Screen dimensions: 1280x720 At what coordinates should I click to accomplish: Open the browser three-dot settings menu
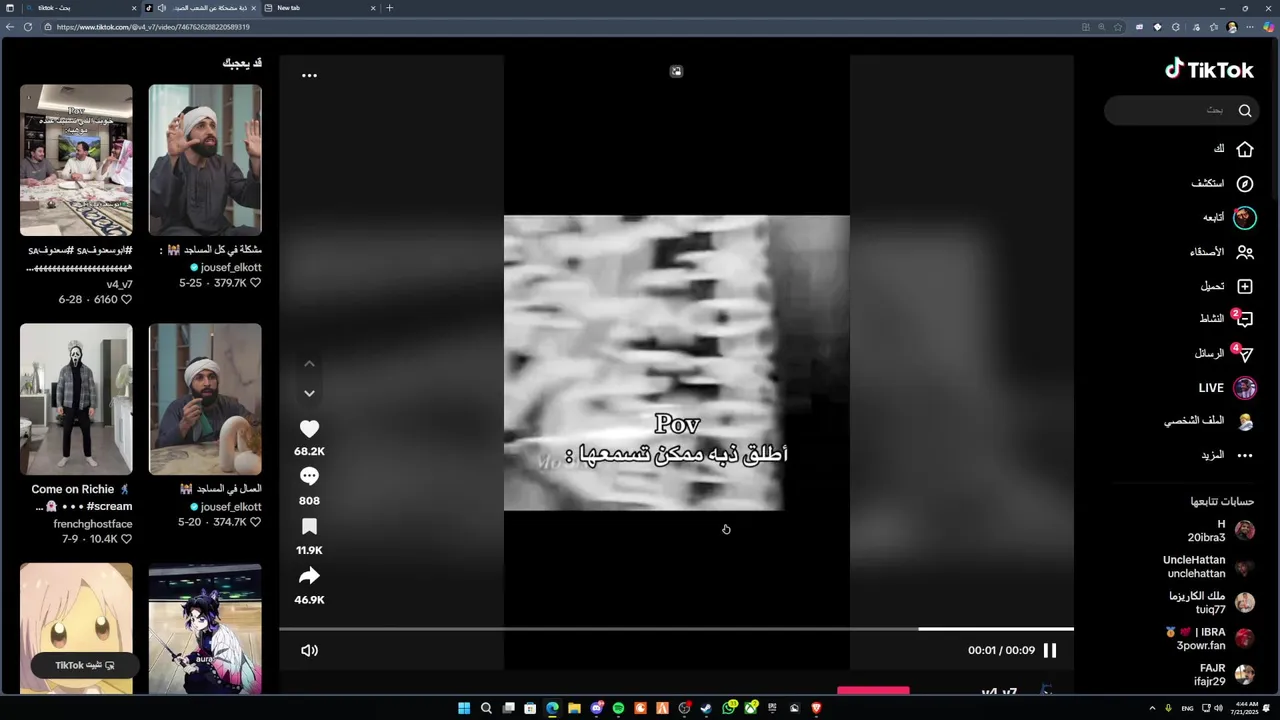coord(1250,27)
